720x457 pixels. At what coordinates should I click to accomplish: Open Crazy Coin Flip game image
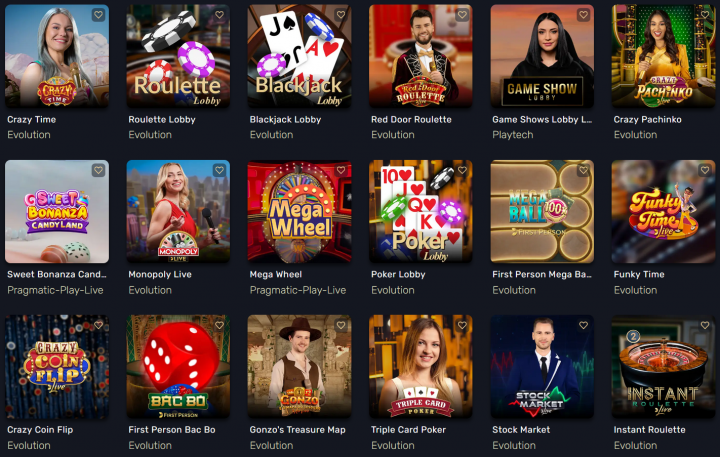[57, 367]
